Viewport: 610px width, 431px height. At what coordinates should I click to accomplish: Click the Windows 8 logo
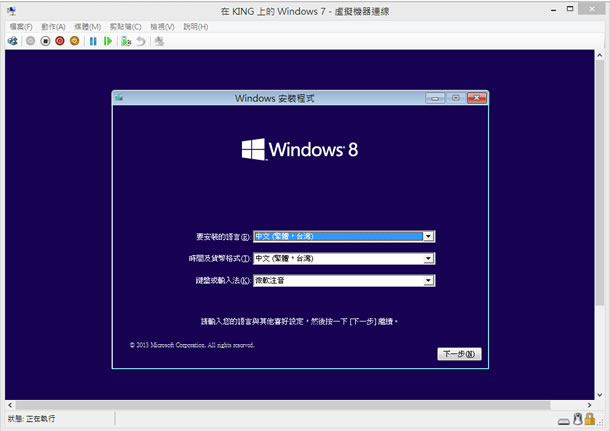pos(300,149)
